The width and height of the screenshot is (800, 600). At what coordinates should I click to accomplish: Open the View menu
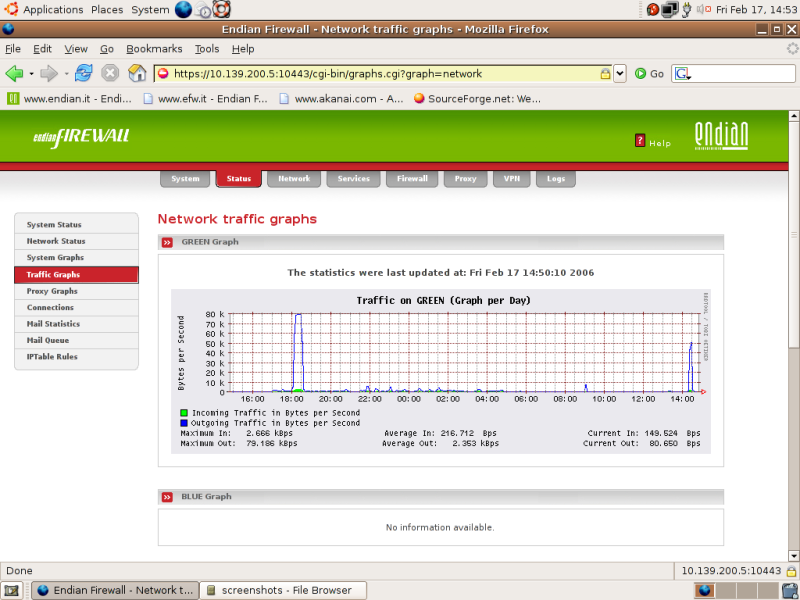tap(76, 49)
